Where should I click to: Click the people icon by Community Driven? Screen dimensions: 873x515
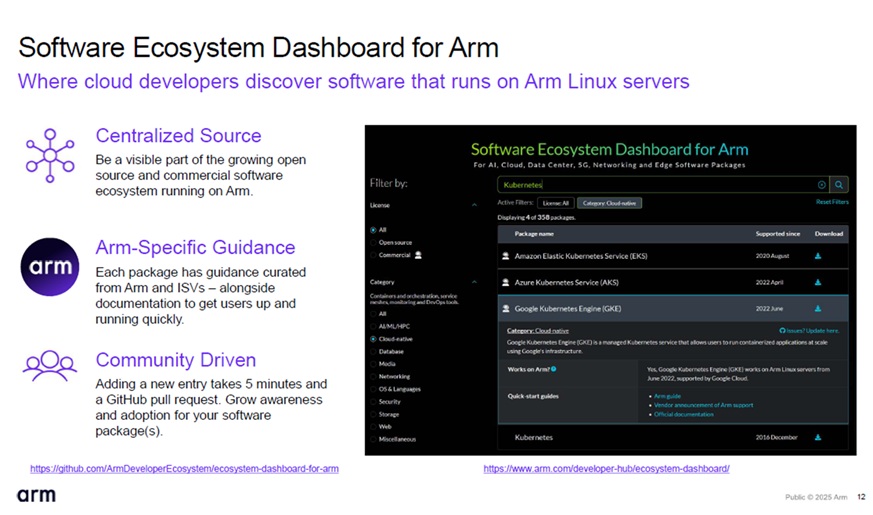(x=50, y=366)
